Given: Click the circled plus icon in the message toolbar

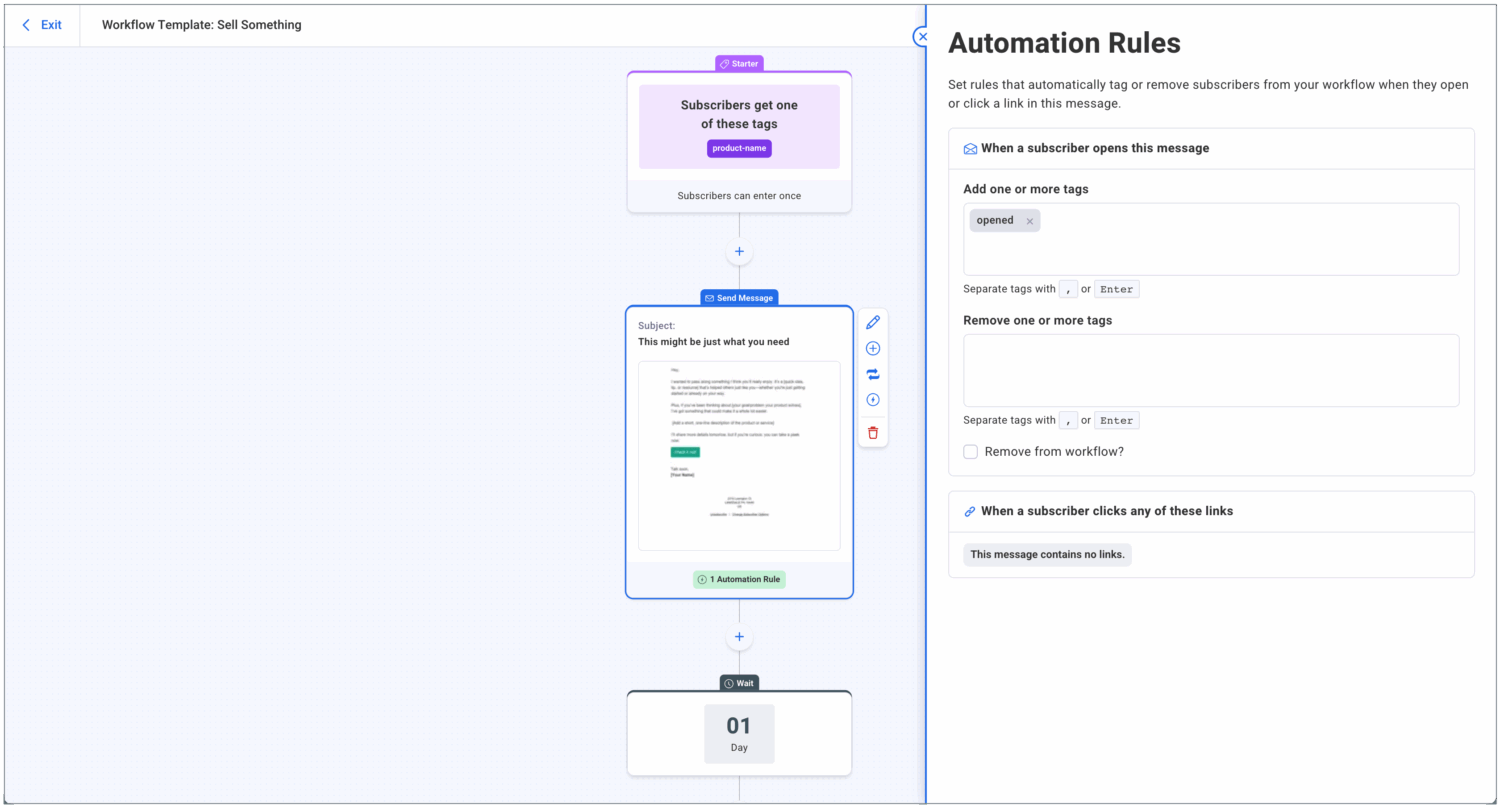Looking at the screenshot, I should coord(873,348).
